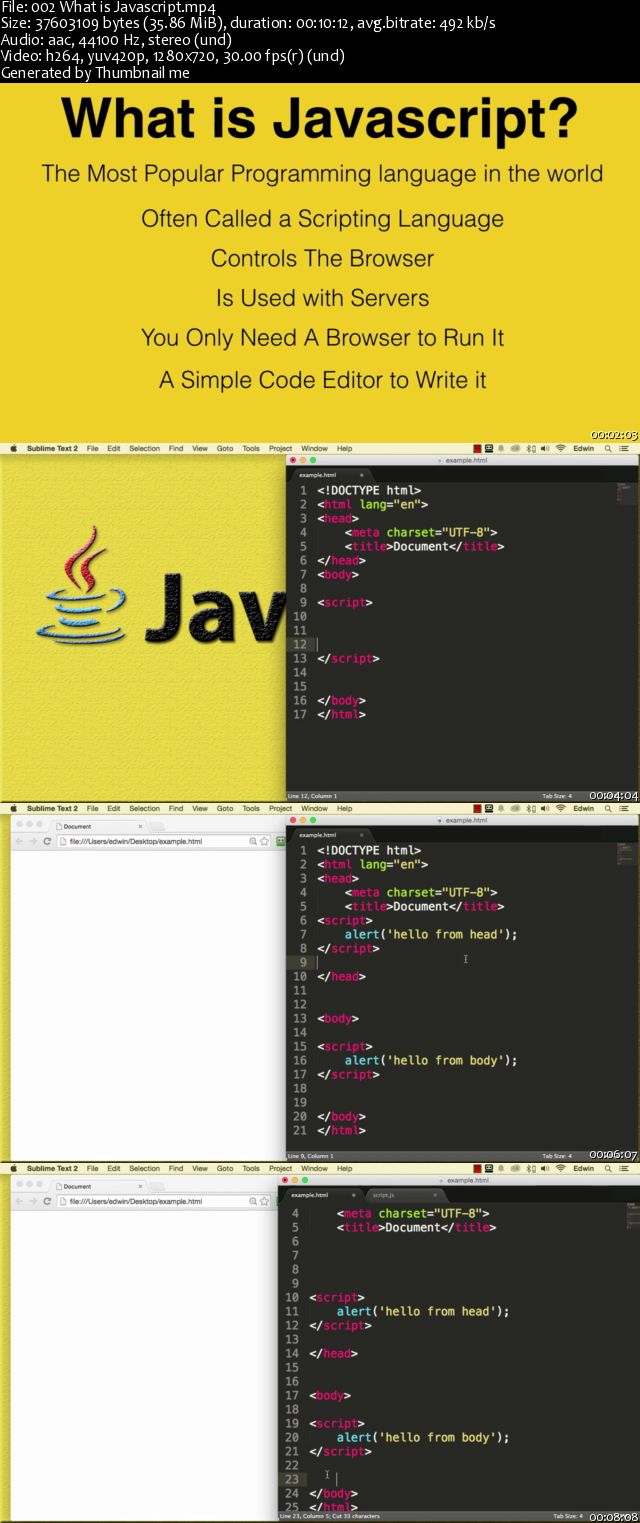Open Apple menu in the 00:08:08 frame

13,1169
